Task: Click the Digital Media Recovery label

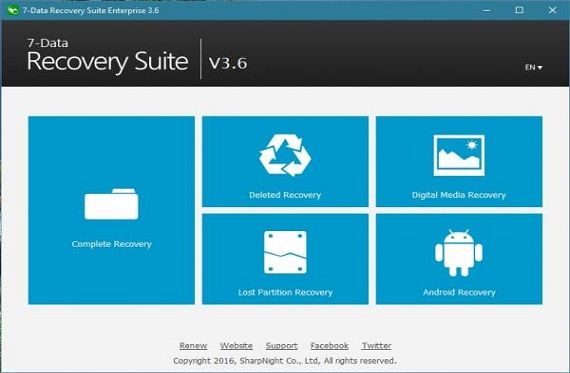Action: [459, 195]
